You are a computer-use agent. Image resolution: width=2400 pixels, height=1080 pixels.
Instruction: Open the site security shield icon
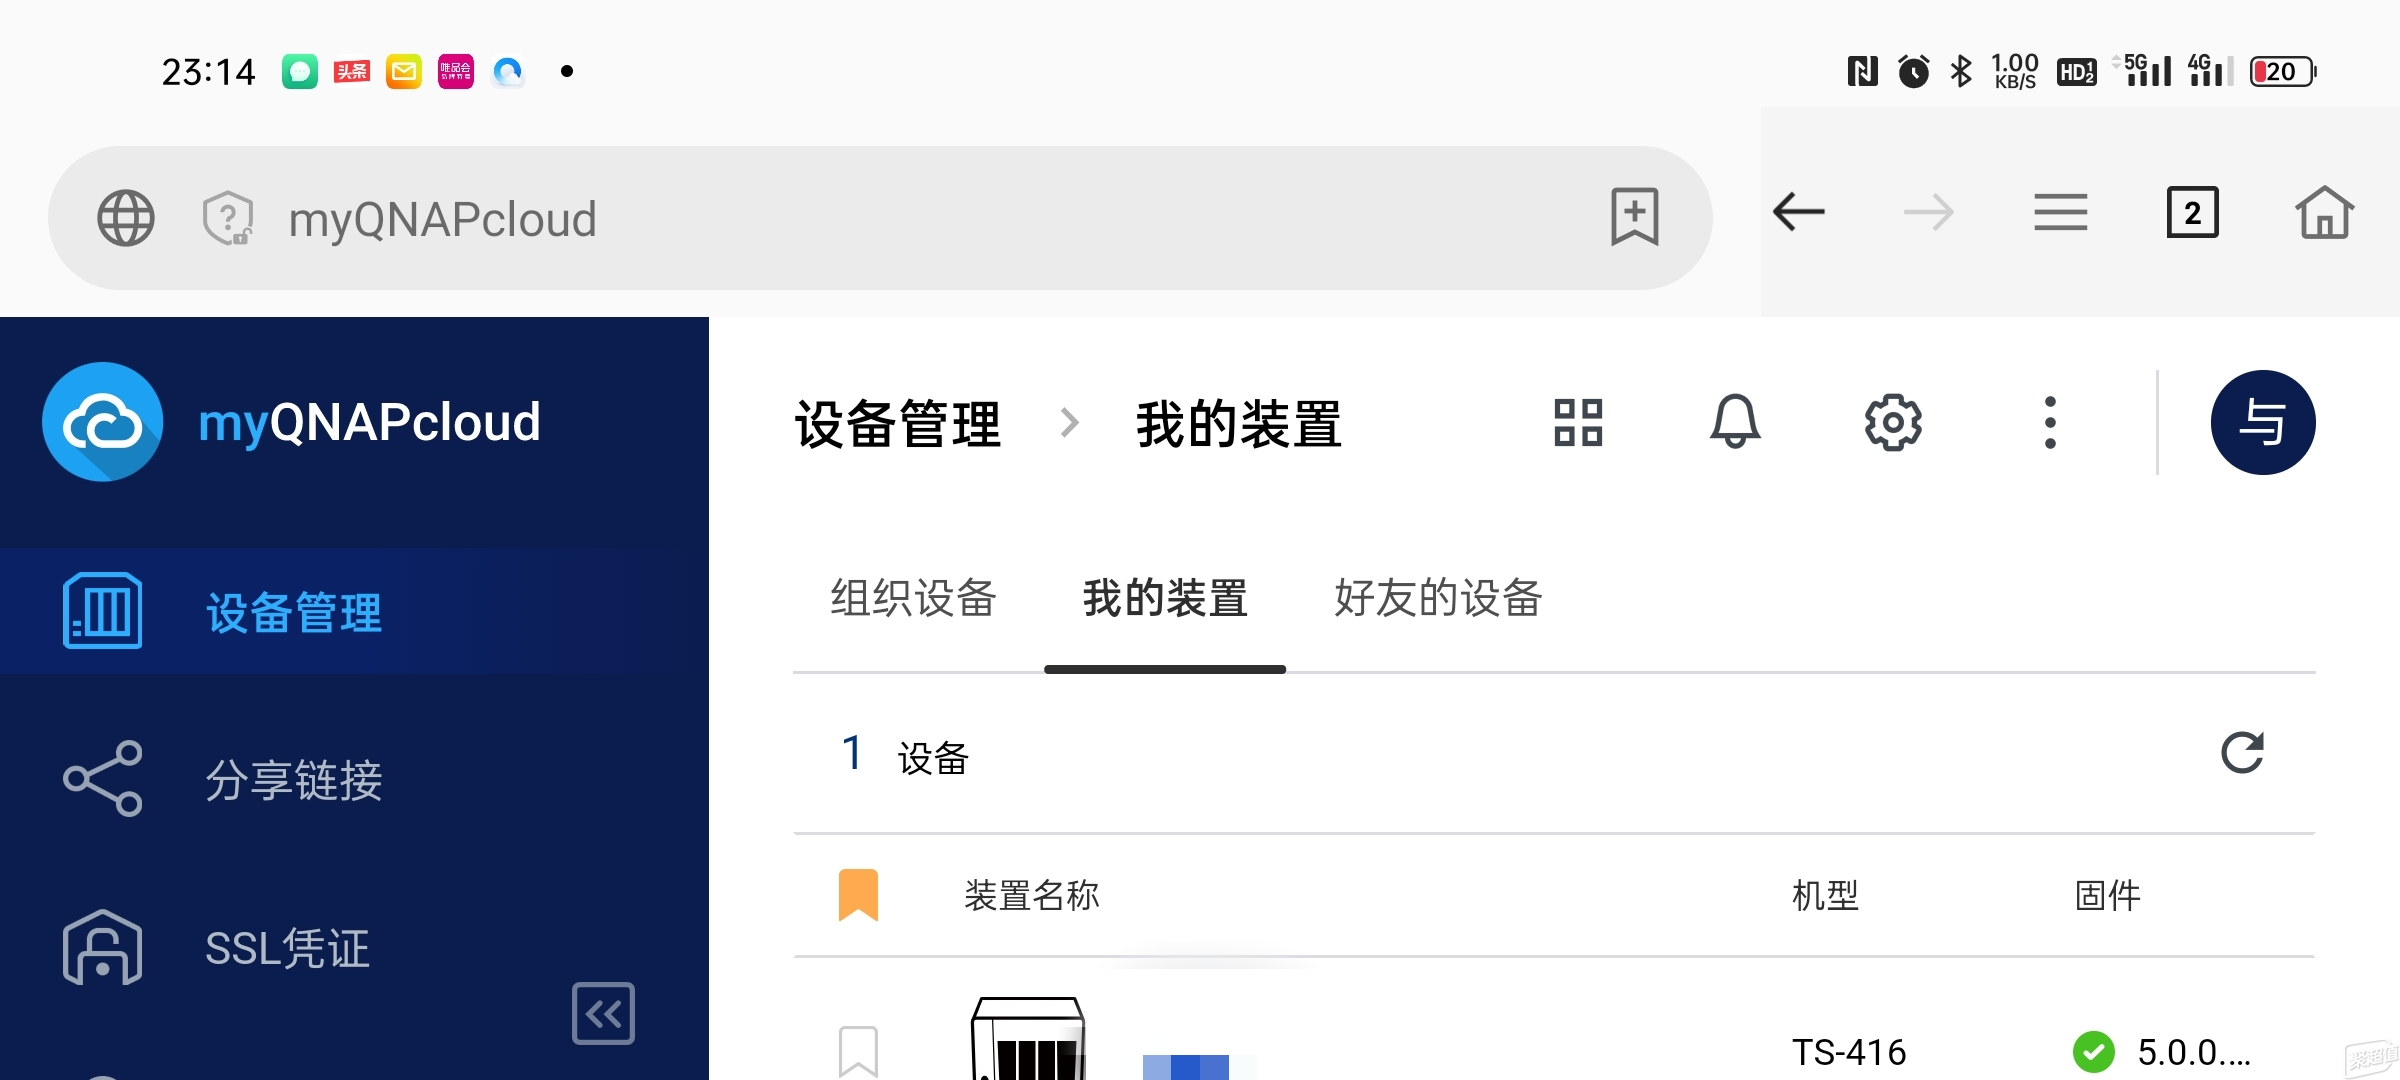228,218
